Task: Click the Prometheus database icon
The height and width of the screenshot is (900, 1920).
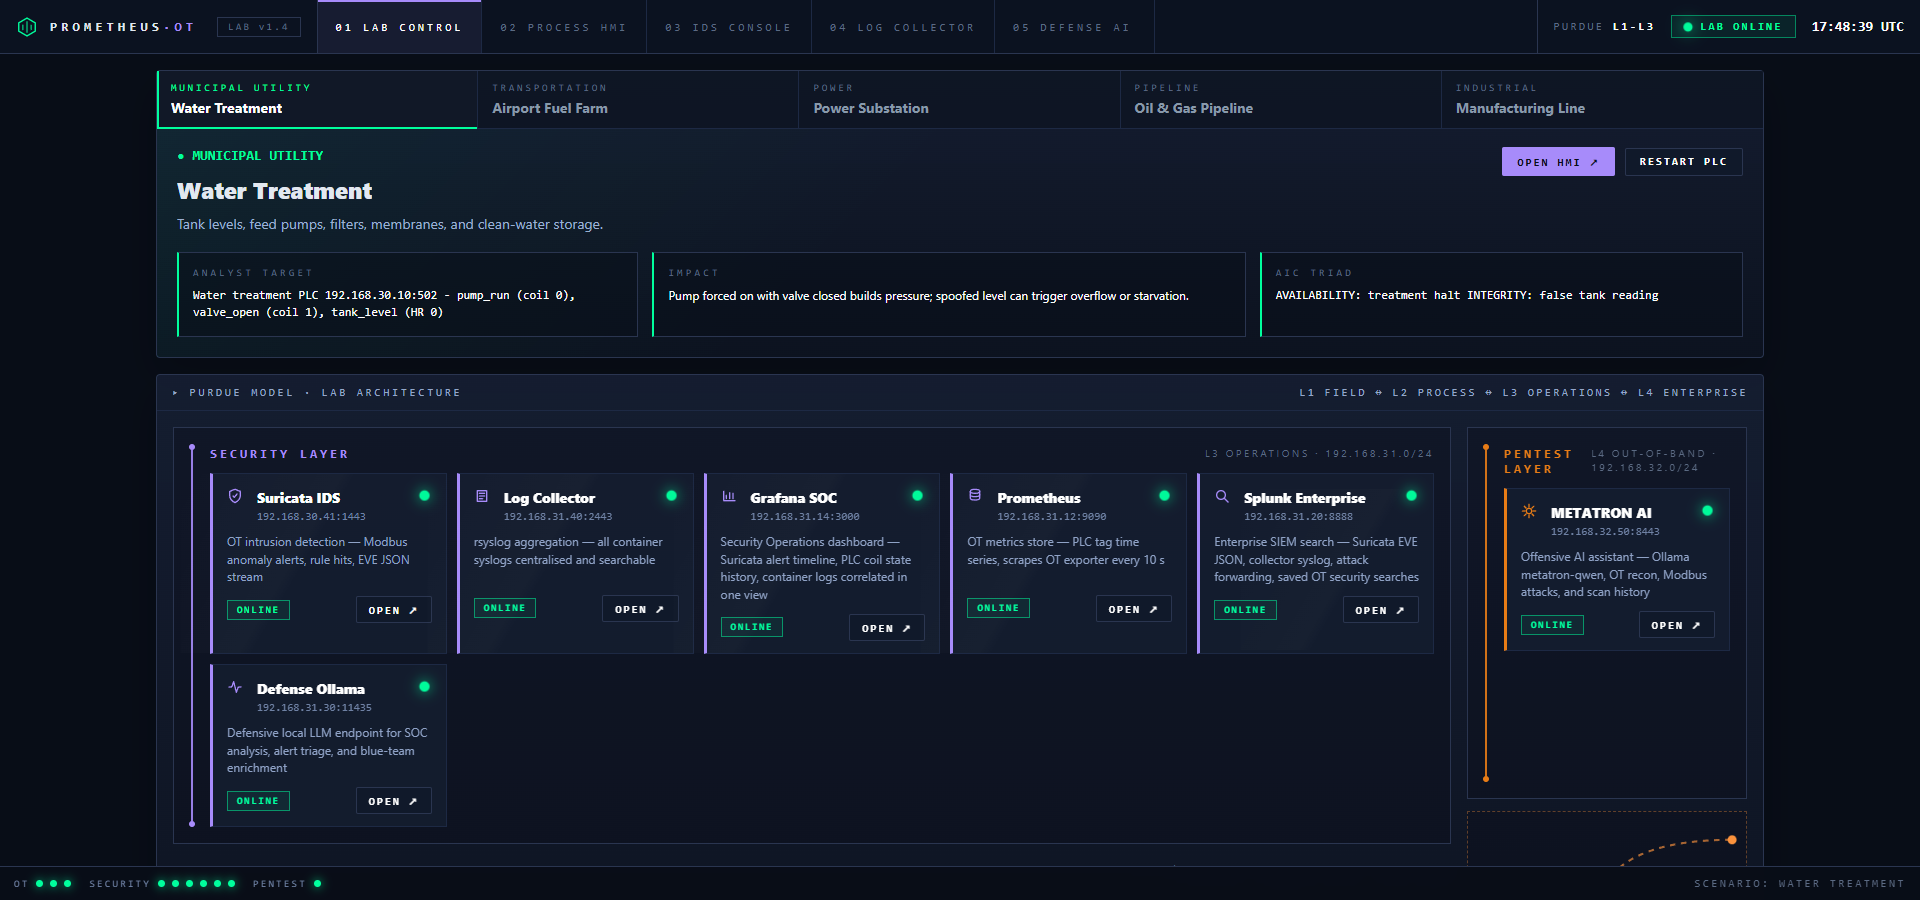Action: [975, 496]
